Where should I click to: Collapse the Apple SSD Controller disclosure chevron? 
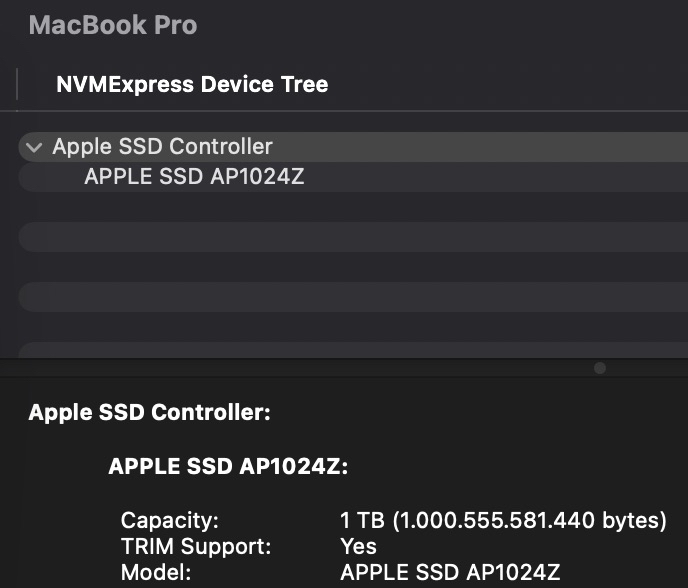pyautogui.click(x=34, y=147)
